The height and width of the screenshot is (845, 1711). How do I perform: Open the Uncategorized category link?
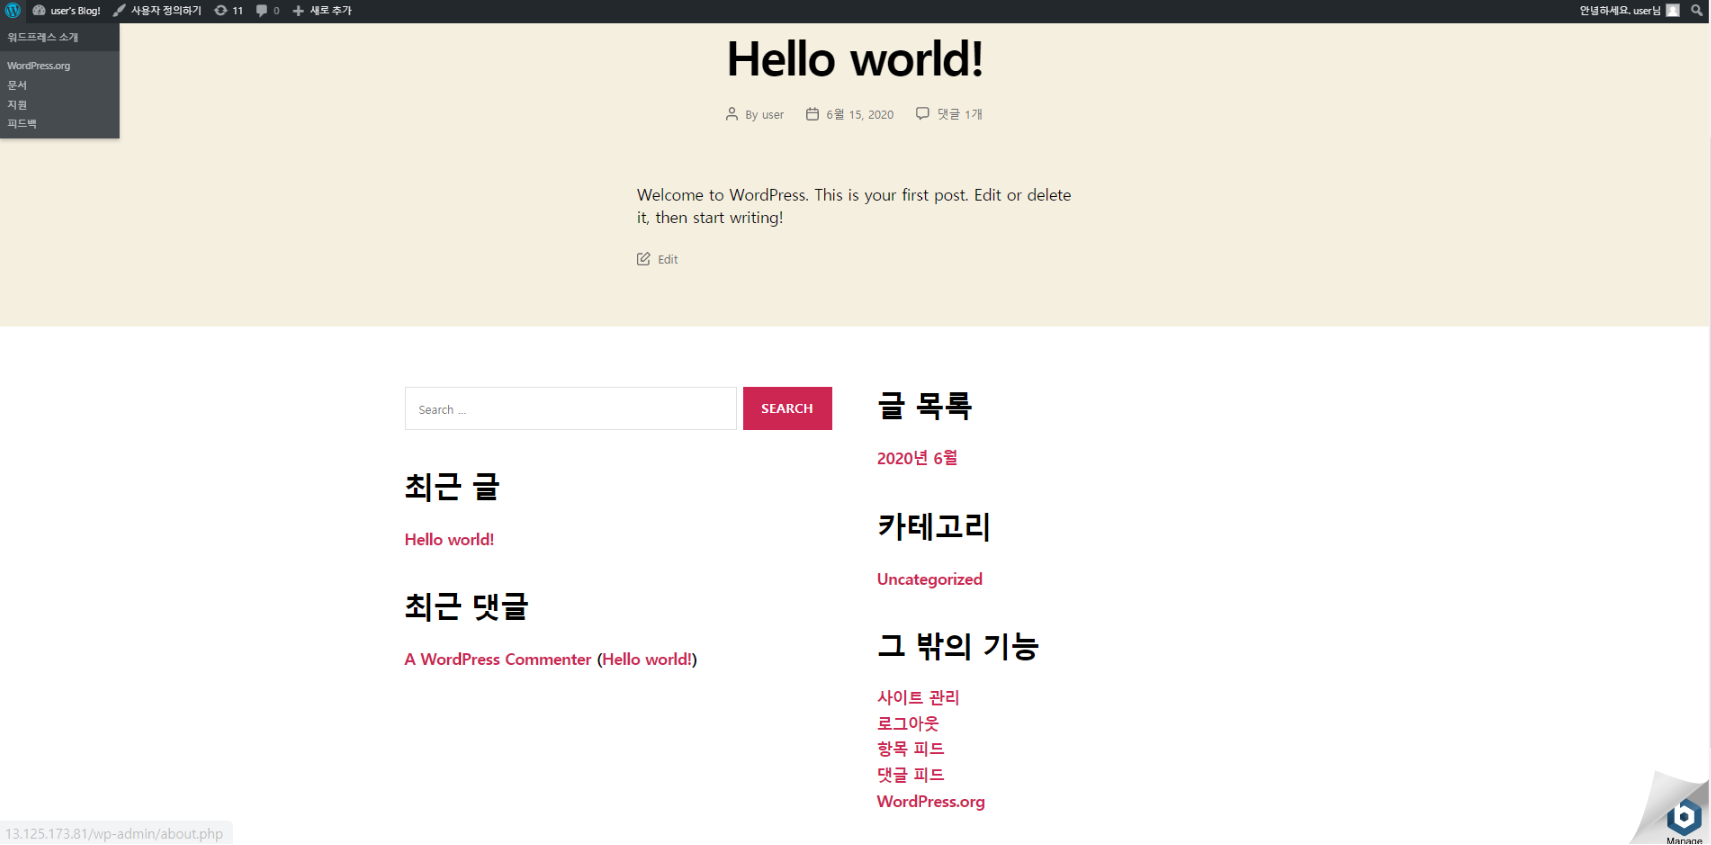pos(929,579)
